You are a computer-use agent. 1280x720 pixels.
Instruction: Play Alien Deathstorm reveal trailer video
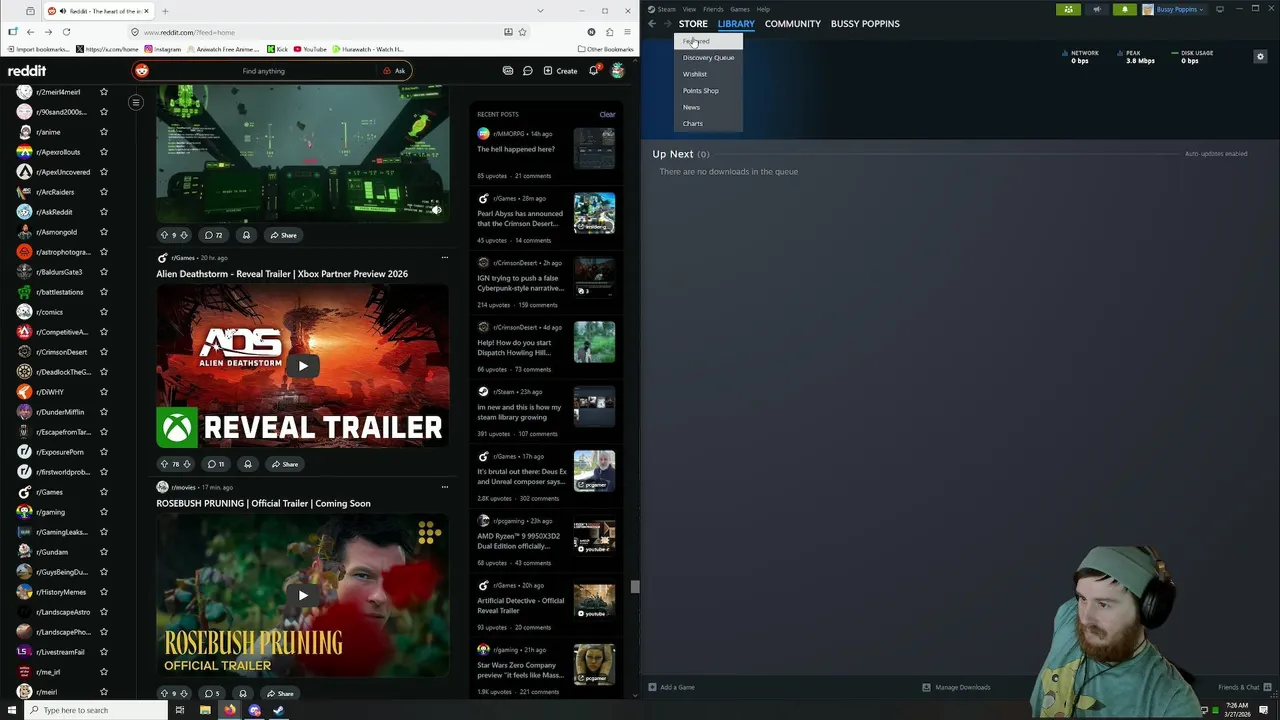tap(303, 366)
